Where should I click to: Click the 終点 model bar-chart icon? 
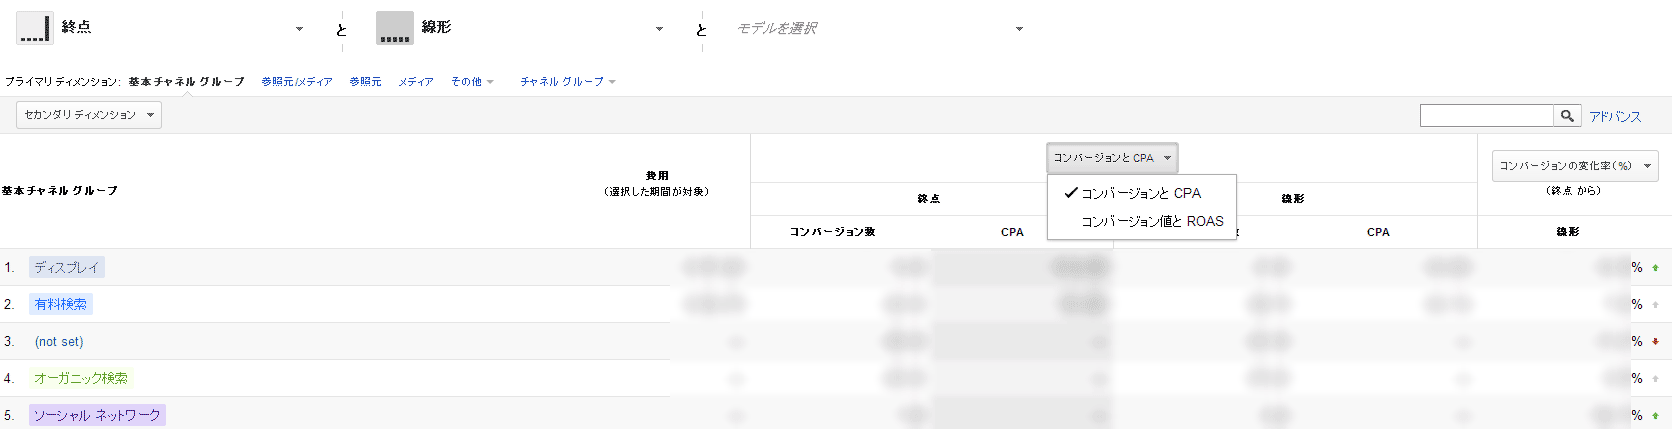click(35, 28)
